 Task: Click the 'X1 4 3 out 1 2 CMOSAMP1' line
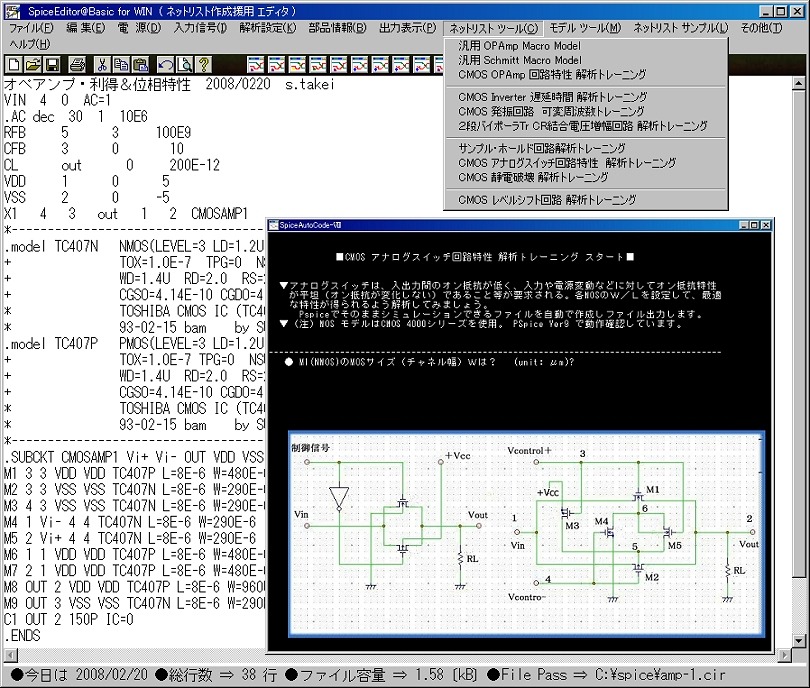tap(126, 214)
